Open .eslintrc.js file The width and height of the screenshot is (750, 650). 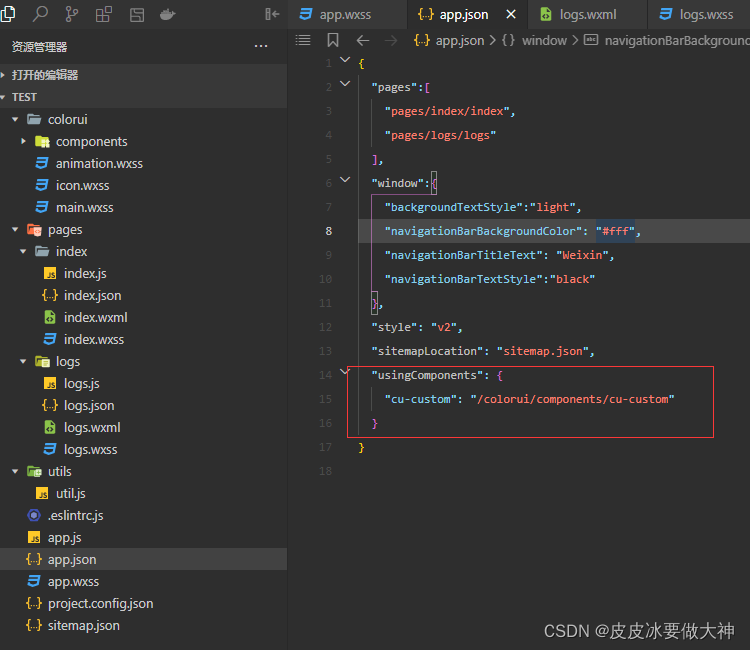pyautogui.click(x=75, y=516)
